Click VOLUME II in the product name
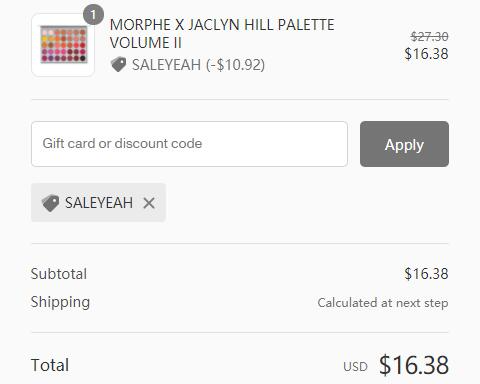The width and height of the screenshot is (480, 384). tap(146, 43)
